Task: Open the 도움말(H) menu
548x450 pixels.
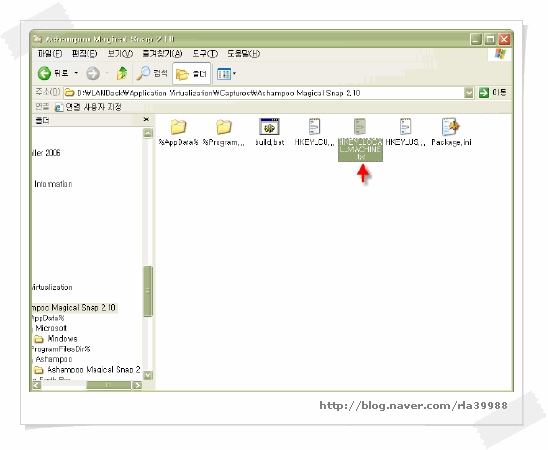Action: click(244, 54)
